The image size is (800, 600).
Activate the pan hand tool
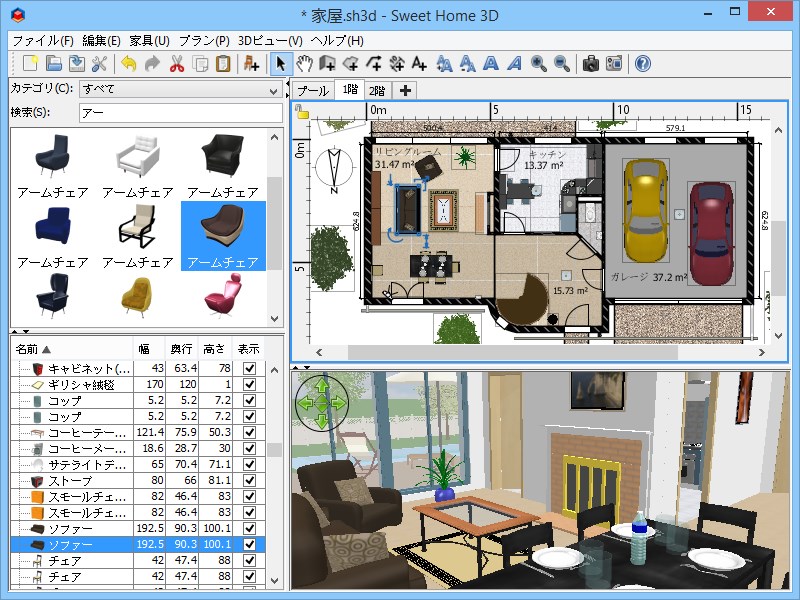click(305, 64)
